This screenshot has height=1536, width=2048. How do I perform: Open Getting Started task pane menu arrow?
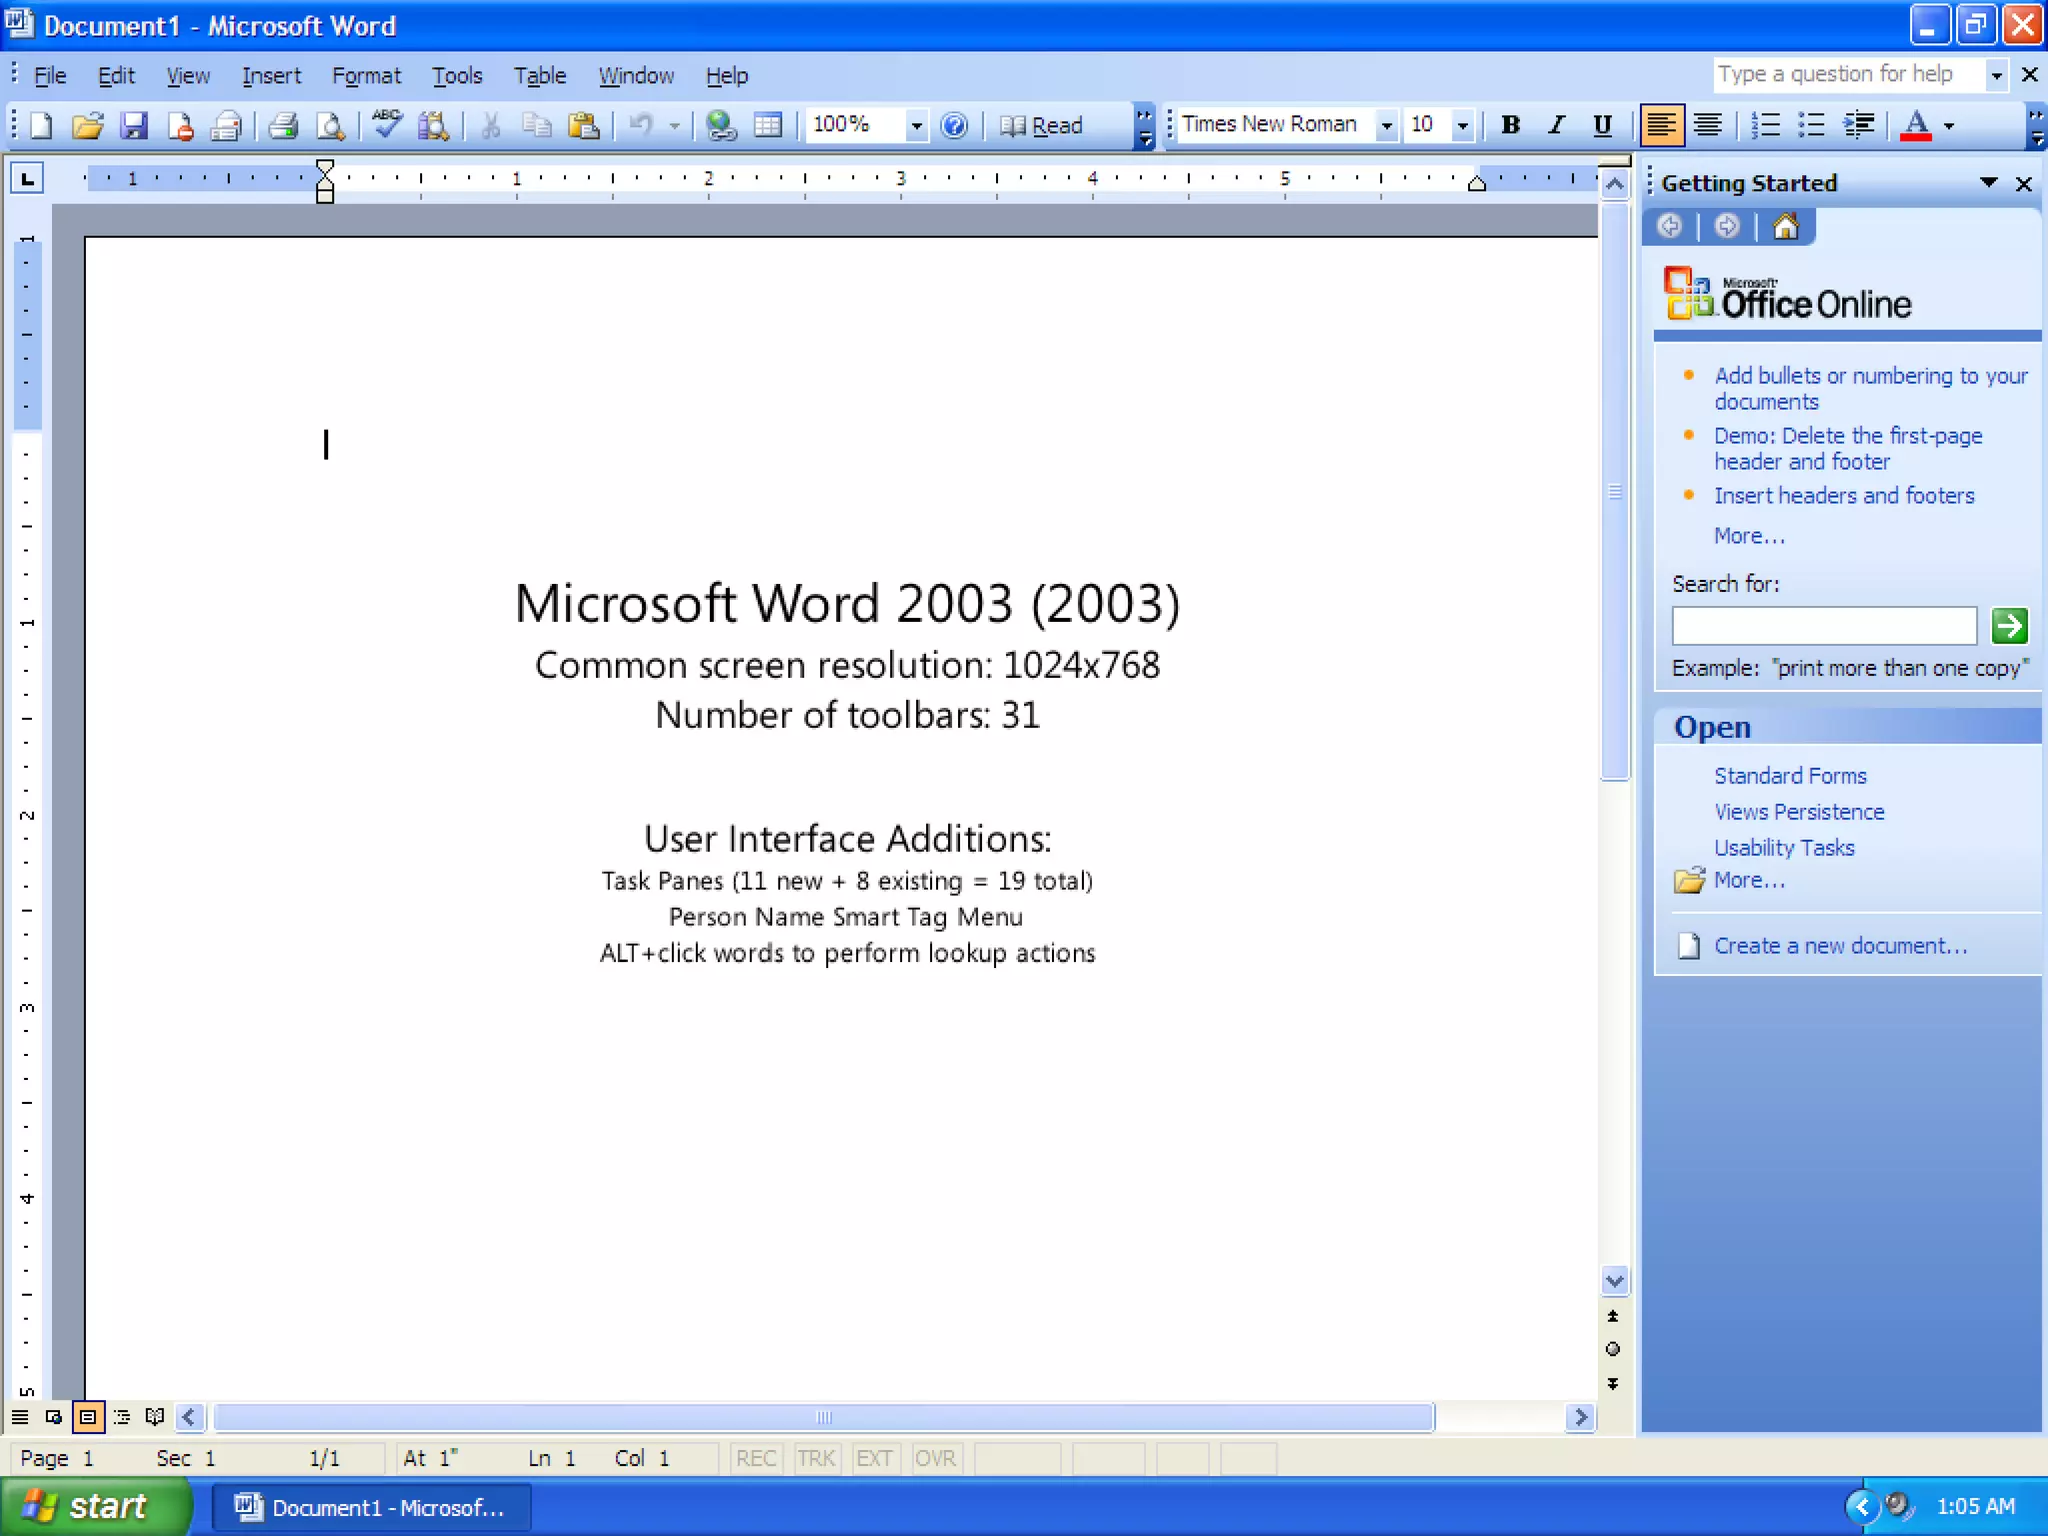(1988, 183)
